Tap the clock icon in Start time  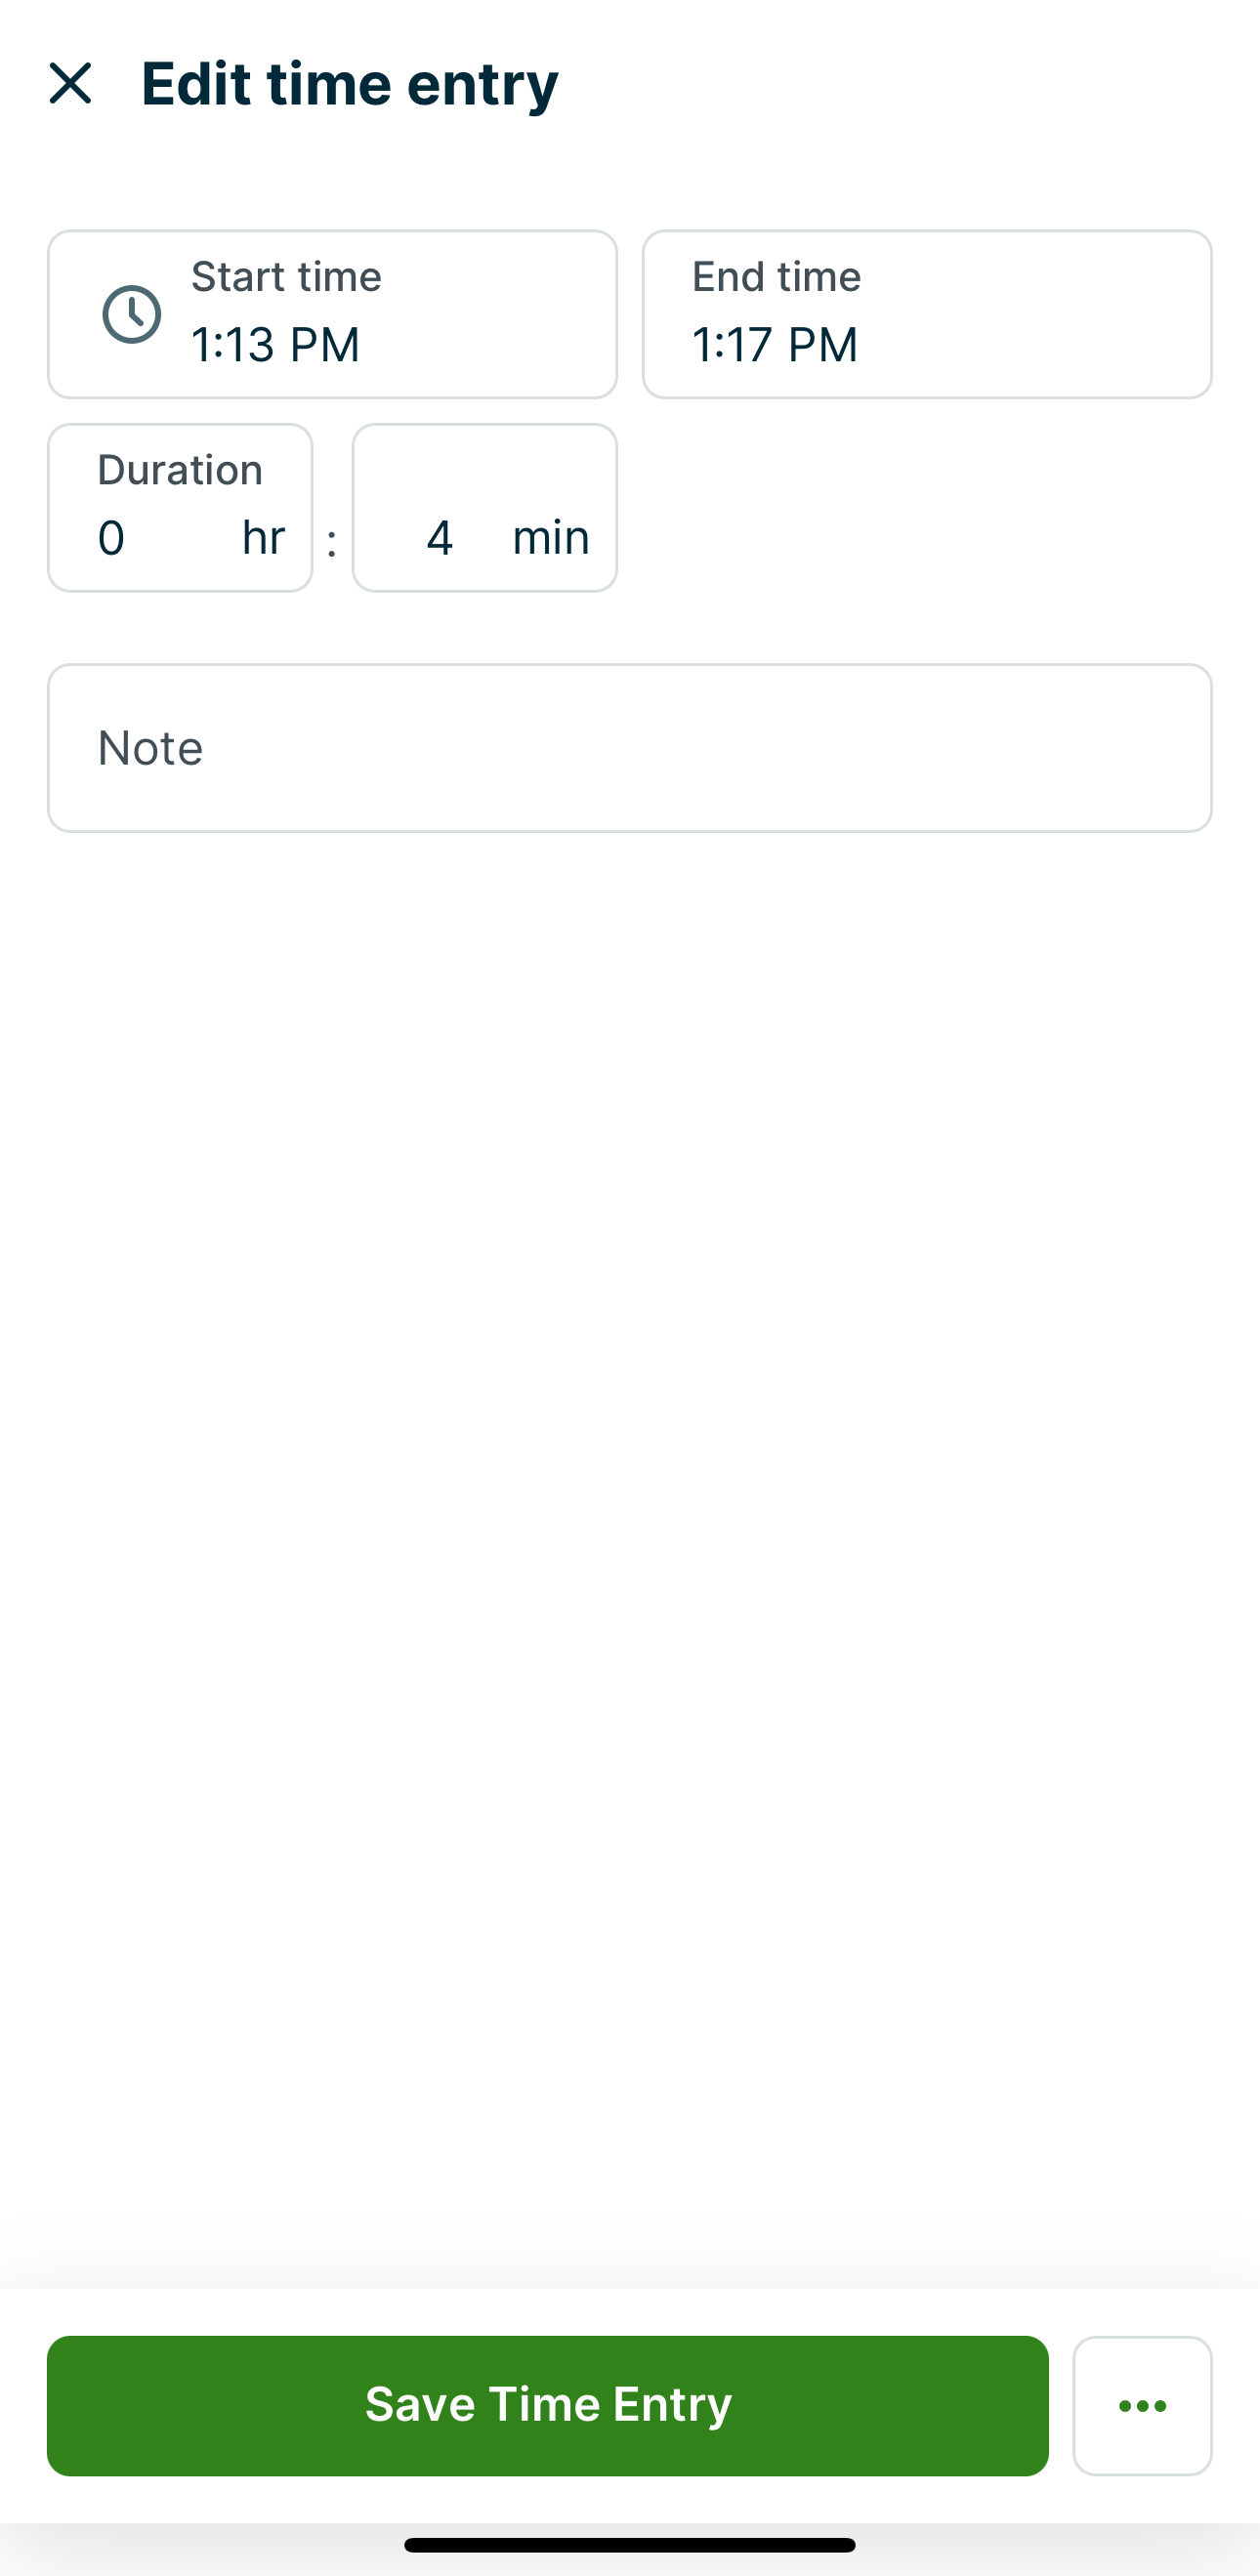[x=132, y=315]
